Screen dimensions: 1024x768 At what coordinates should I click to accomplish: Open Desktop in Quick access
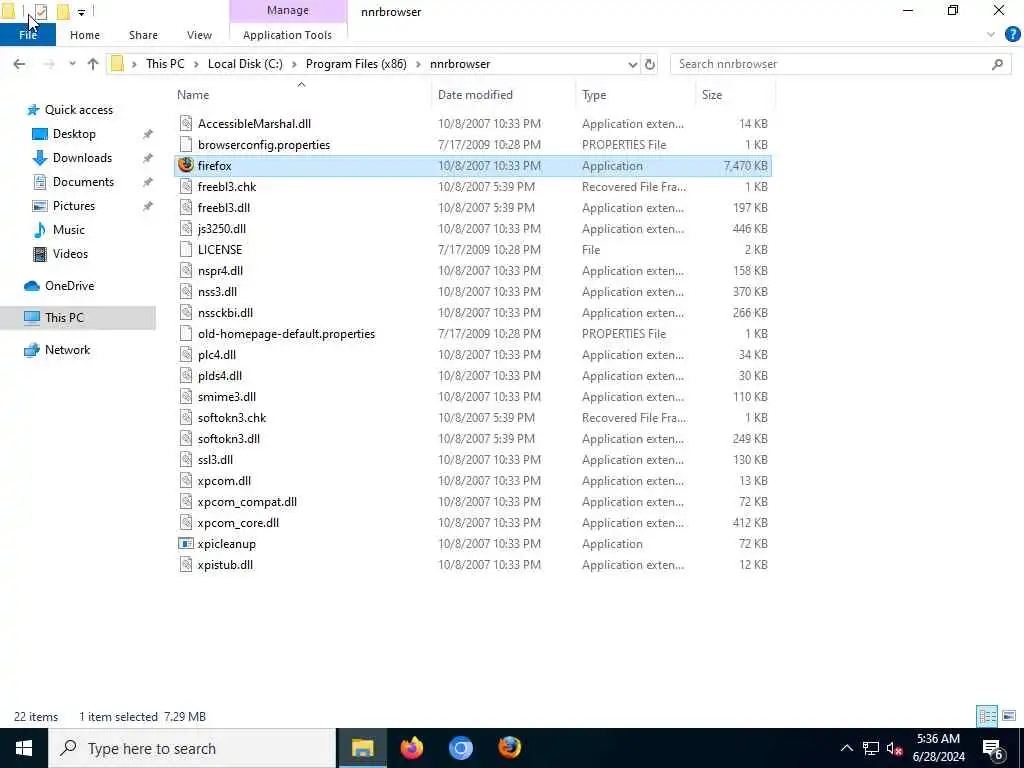74,134
